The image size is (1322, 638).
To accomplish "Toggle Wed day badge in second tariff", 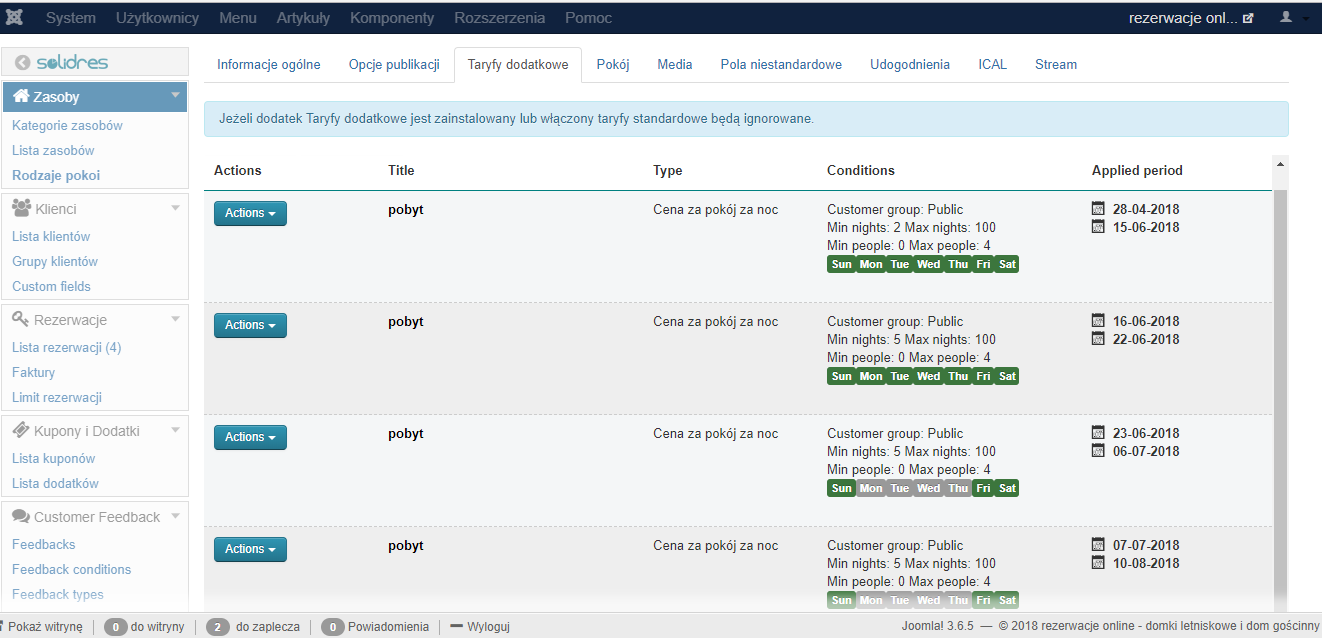I will [929, 376].
